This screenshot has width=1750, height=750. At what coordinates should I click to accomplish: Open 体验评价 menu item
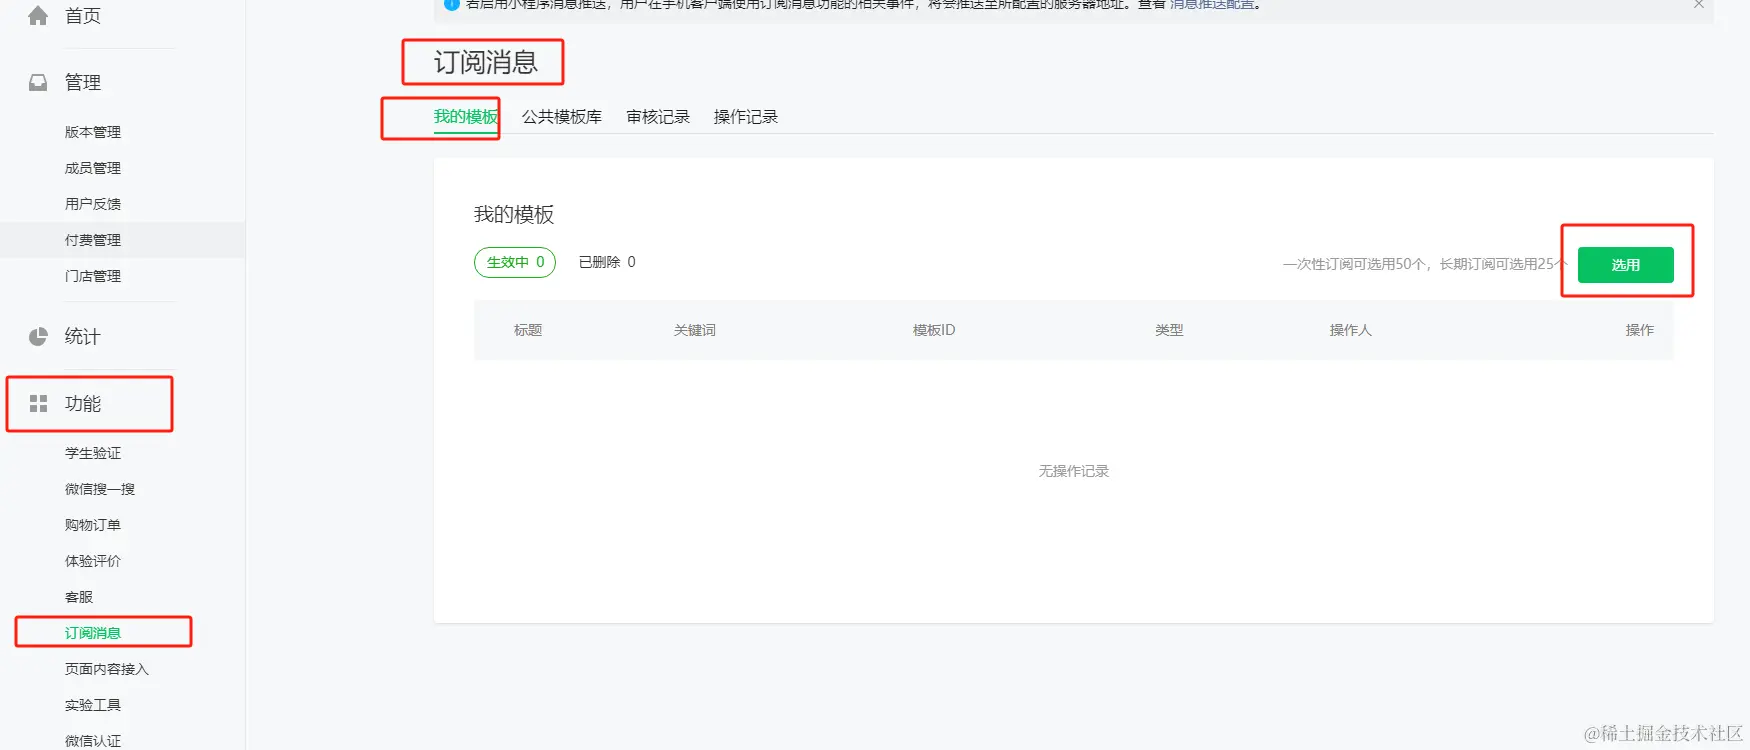[93, 561]
